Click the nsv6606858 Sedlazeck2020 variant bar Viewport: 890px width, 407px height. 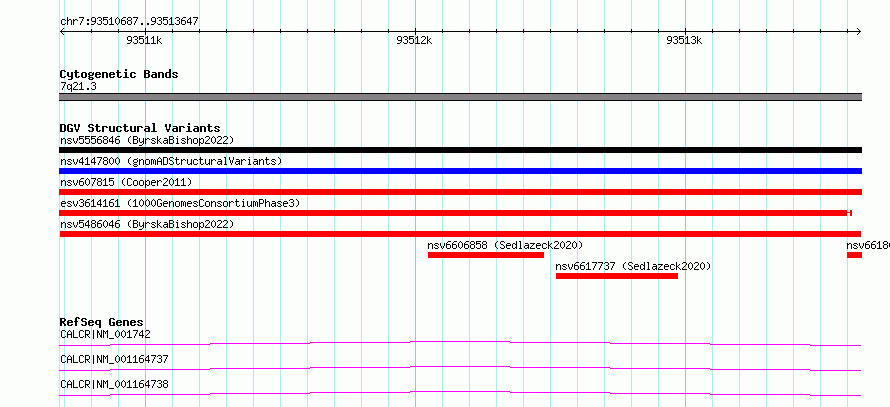(486, 255)
